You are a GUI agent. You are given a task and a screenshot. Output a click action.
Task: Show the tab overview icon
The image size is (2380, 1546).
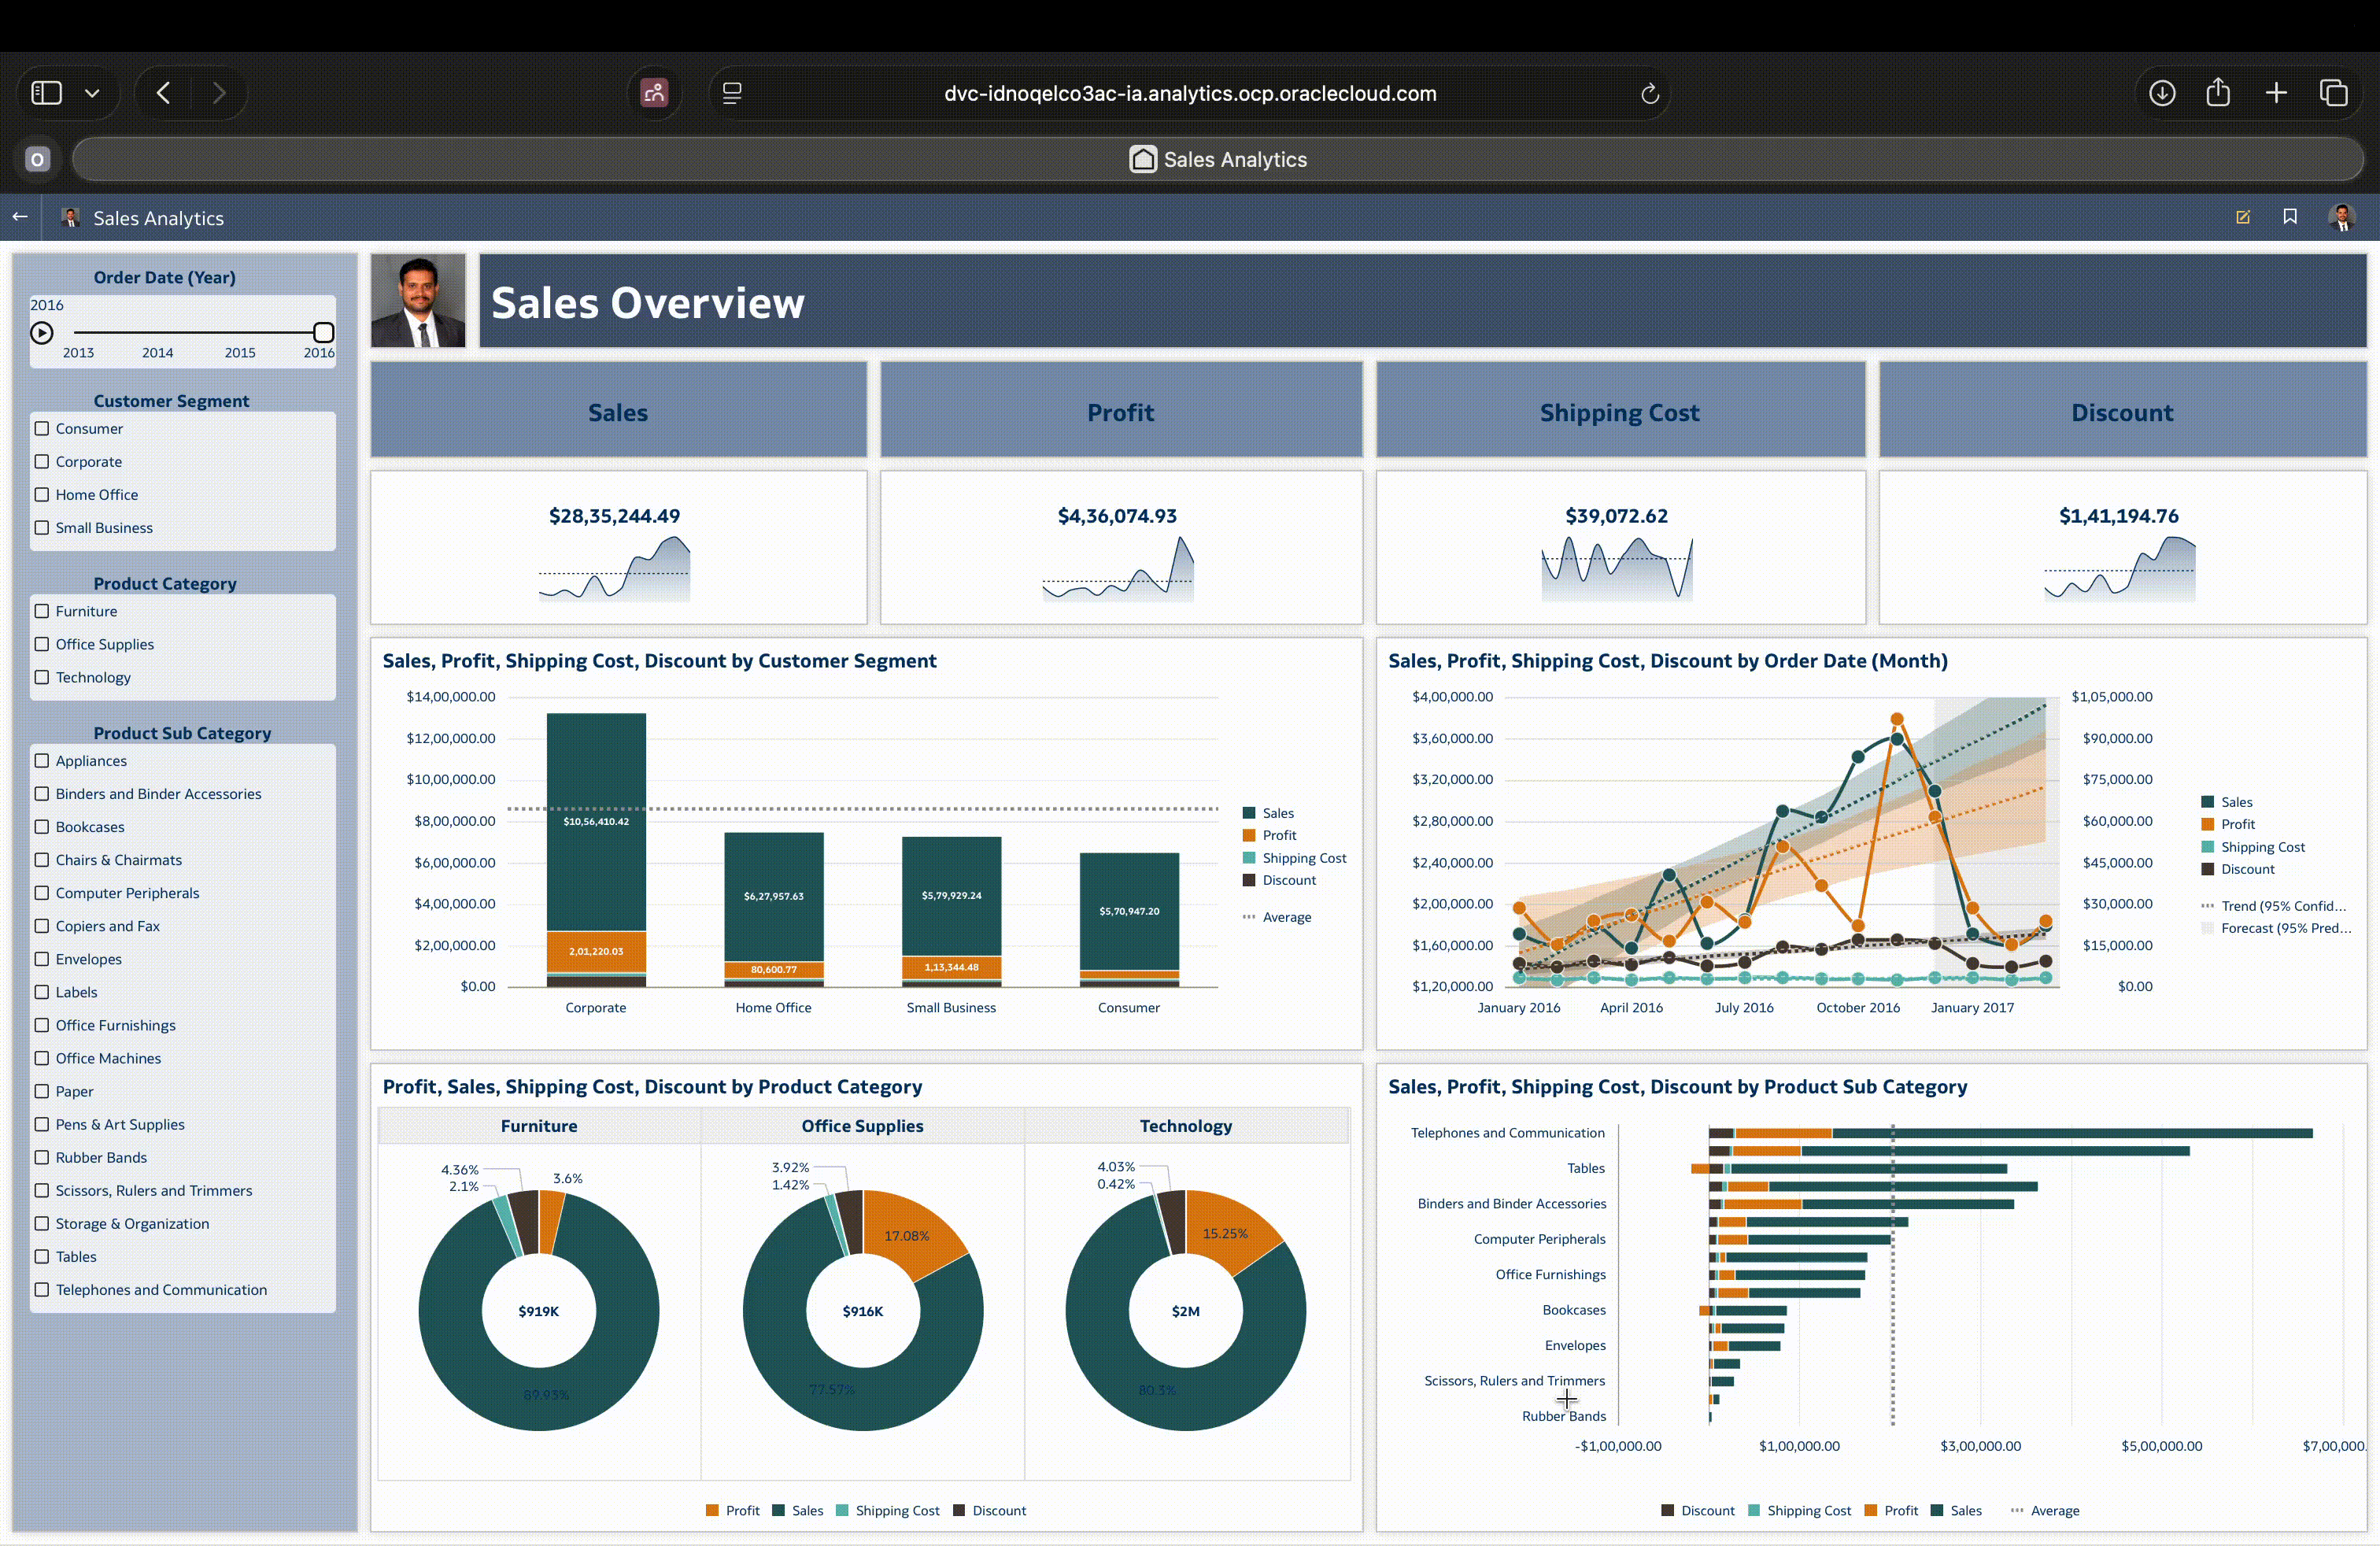[x=2333, y=93]
